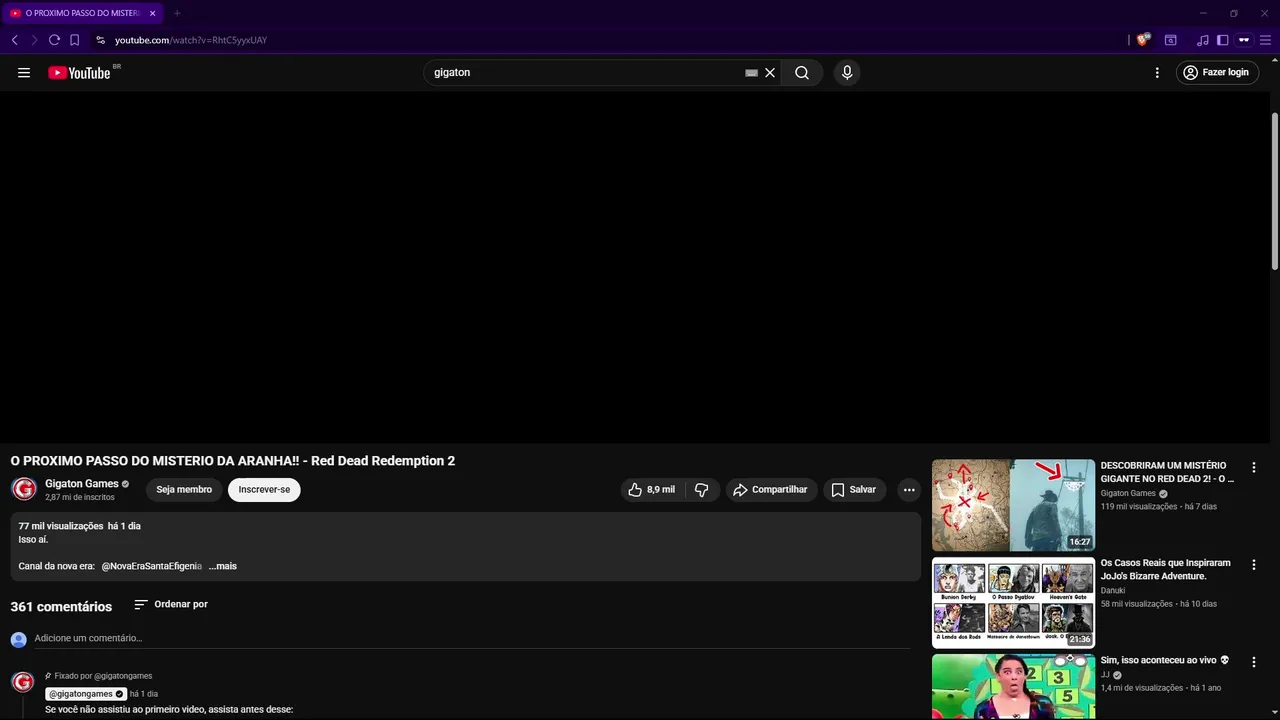Viewport: 1280px width, 720px height.
Task: Expand description with '...mais'
Action: click(223, 566)
